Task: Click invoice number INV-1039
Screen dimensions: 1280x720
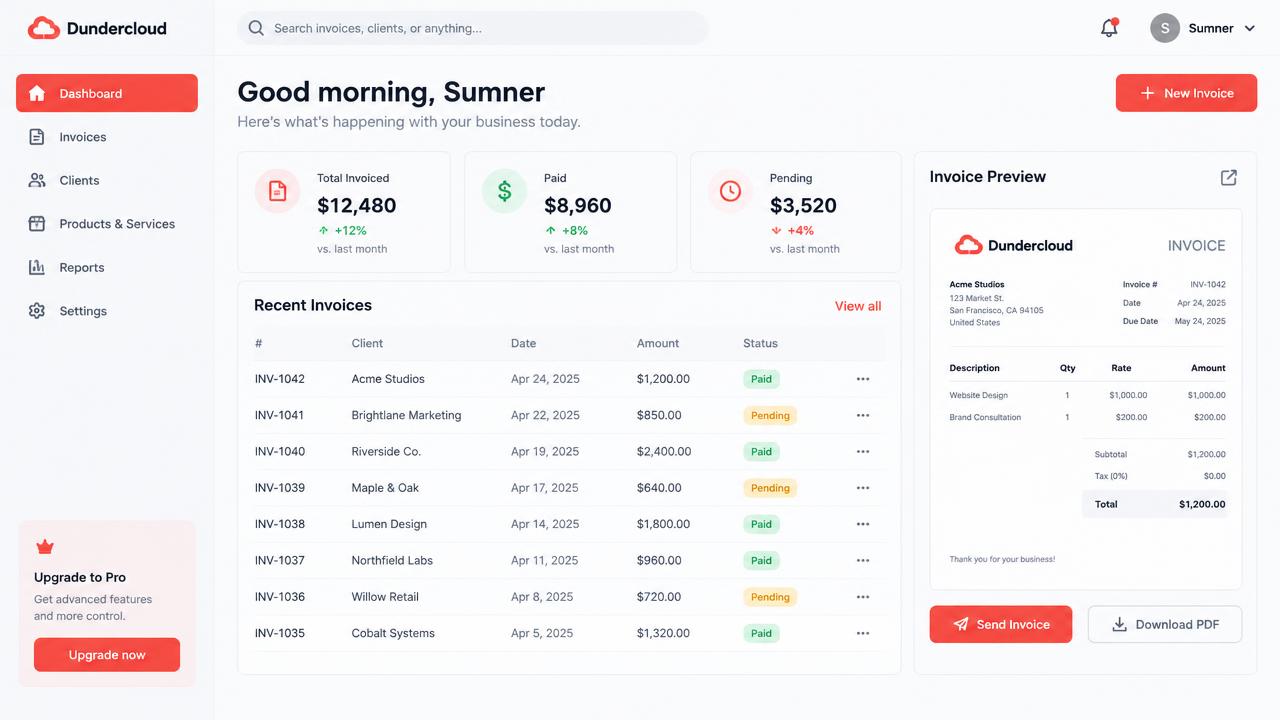Action: [x=280, y=488]
